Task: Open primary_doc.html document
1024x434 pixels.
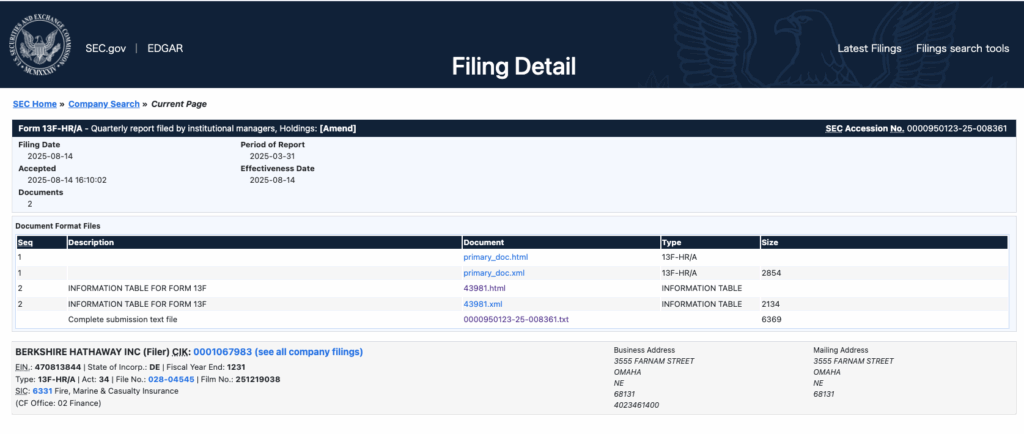Action: click(x=495, y=257)
